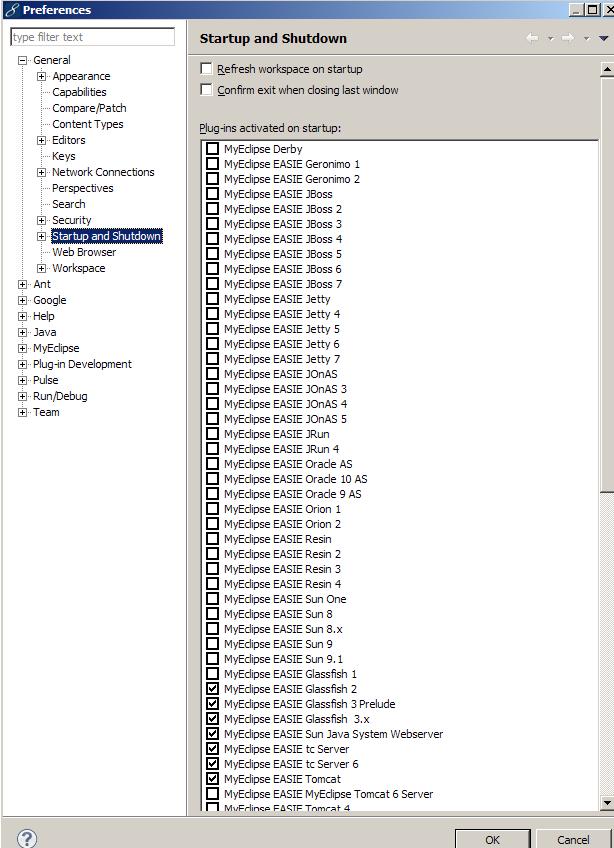Click the vertical scrollbar thumb
The width and height of the screenshot is (614, 848).
[x=607, y=283]
